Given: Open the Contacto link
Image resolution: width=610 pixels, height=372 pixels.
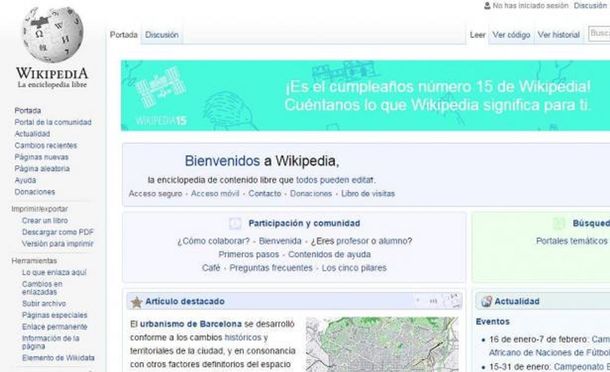Looking at the screenshot, I should pos(265,193).
